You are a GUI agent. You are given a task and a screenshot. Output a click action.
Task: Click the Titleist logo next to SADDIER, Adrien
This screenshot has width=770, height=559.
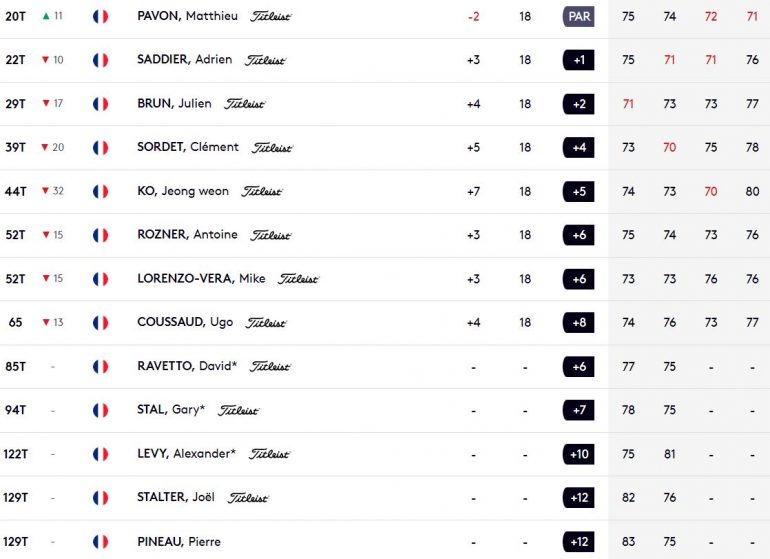265,60
